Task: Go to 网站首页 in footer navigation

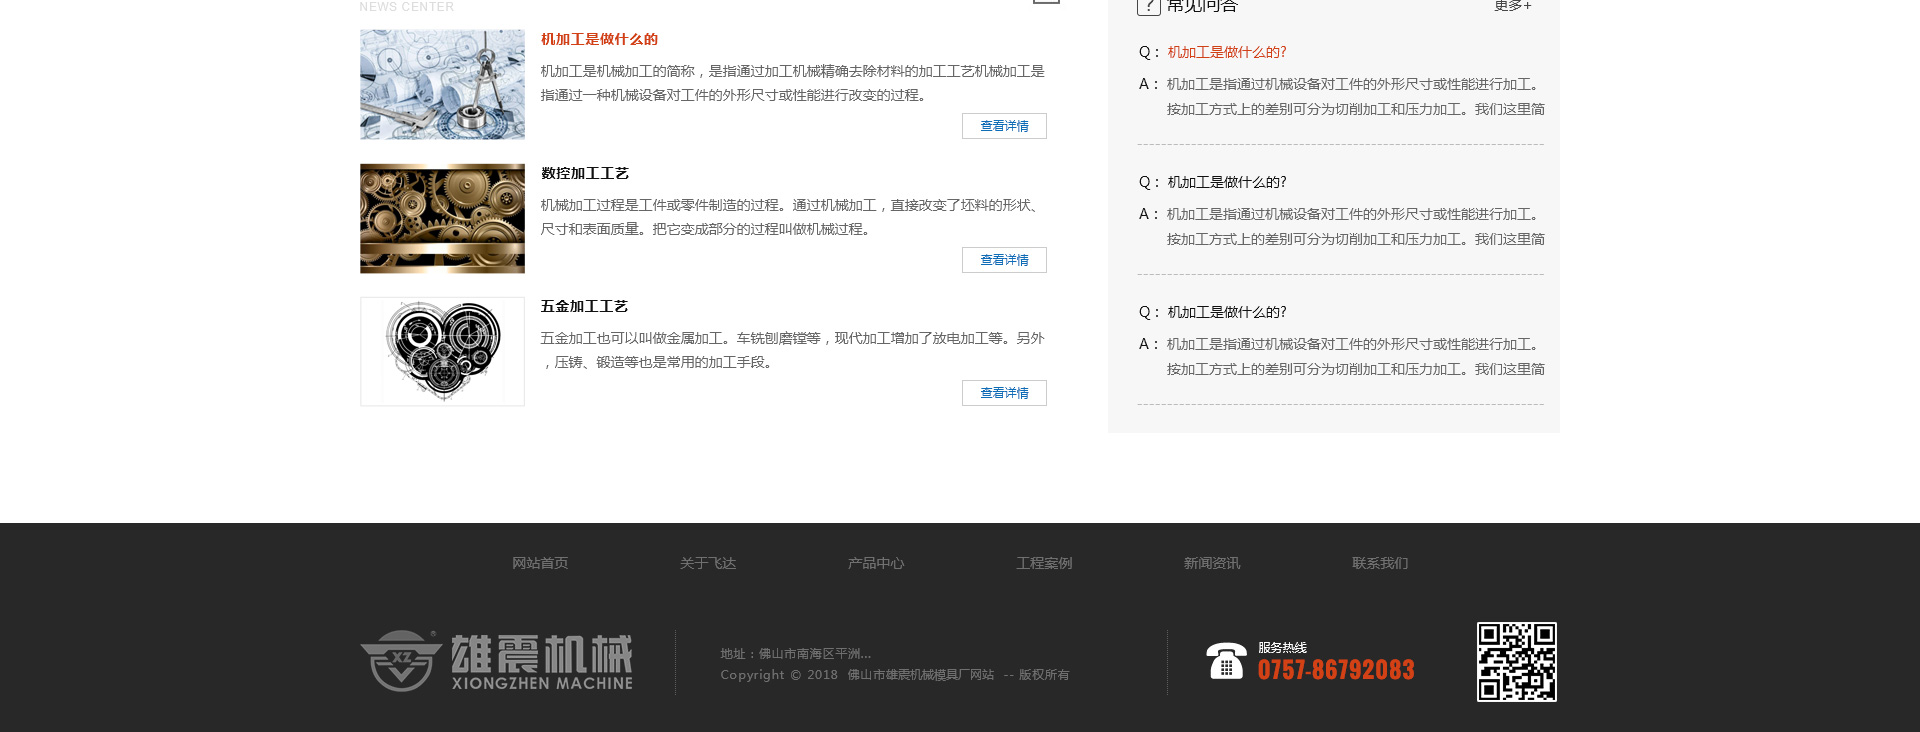Action: point(540,563)
